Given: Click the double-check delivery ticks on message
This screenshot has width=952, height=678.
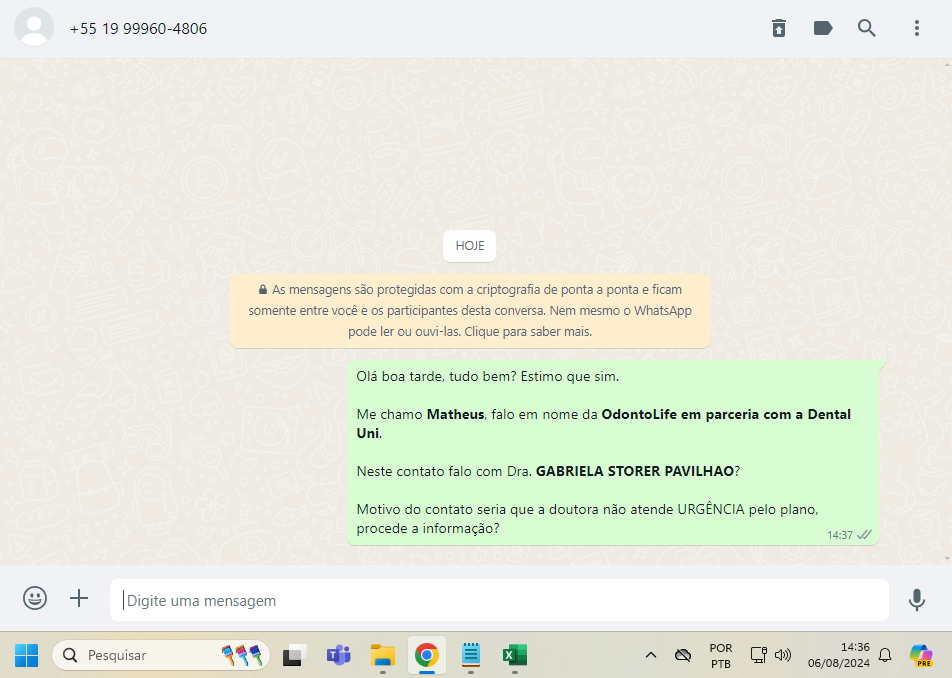Looking at the screenshot, I should point(864,535).
